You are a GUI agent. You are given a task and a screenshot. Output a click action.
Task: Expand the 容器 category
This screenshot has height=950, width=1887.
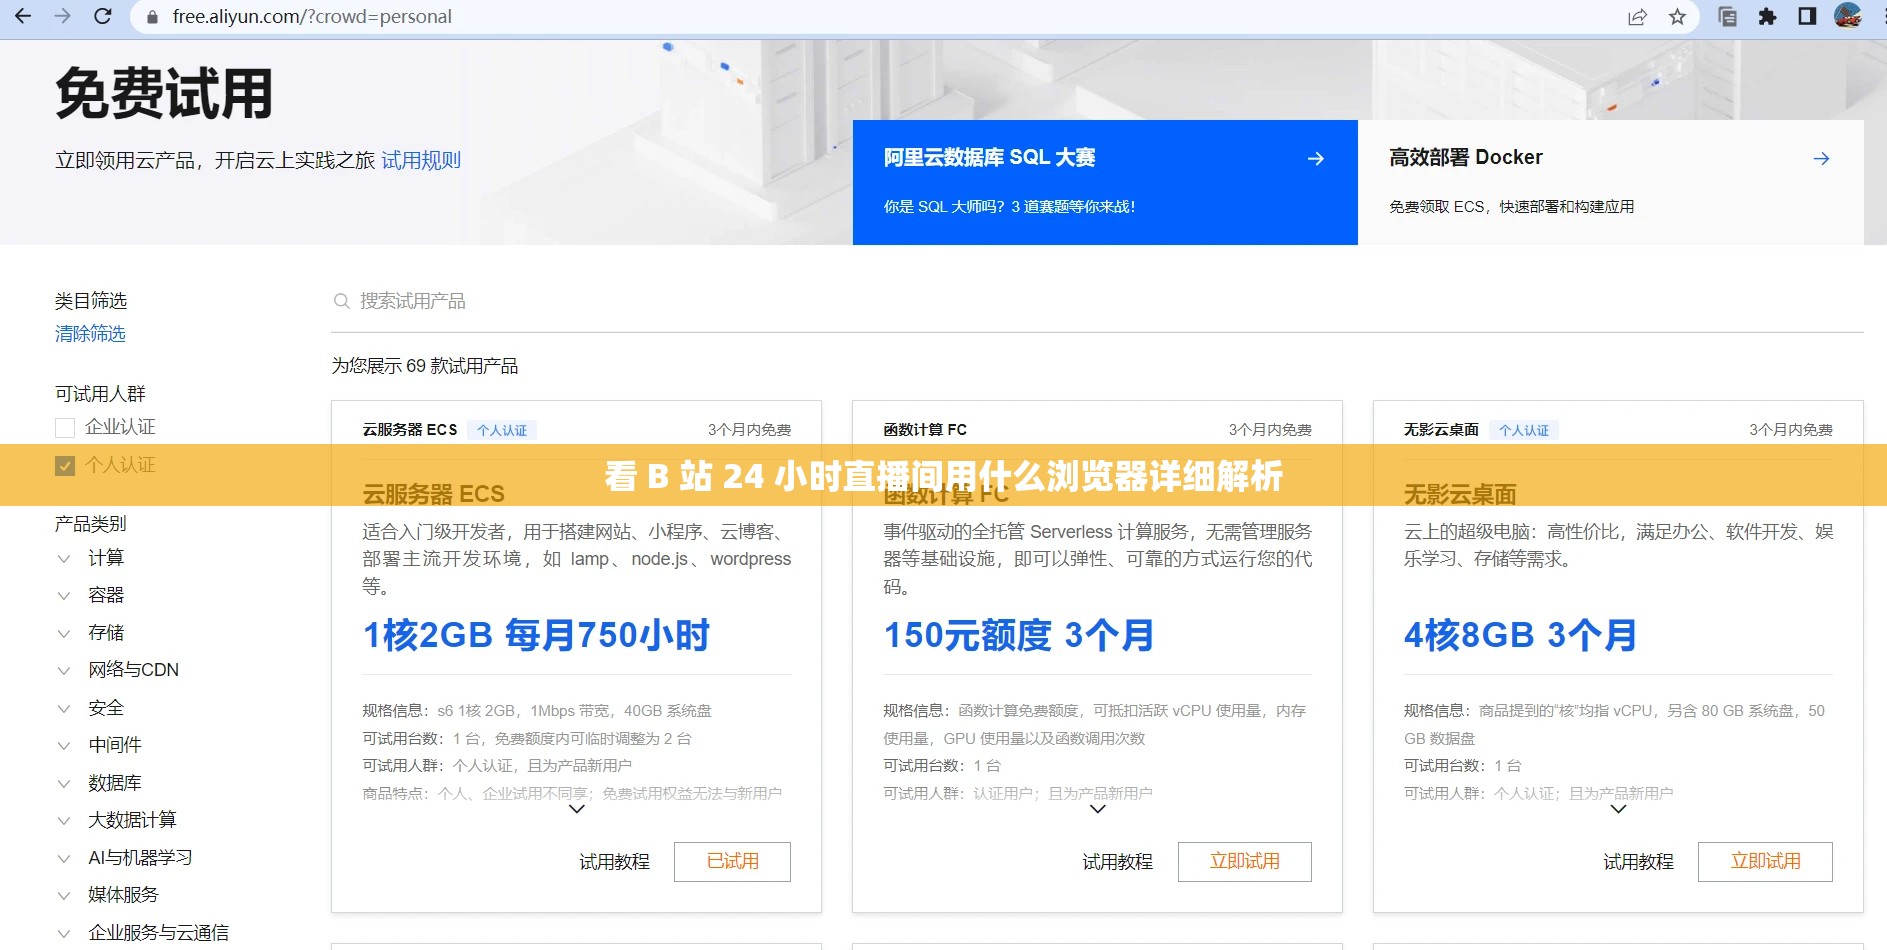coord(64,596)
